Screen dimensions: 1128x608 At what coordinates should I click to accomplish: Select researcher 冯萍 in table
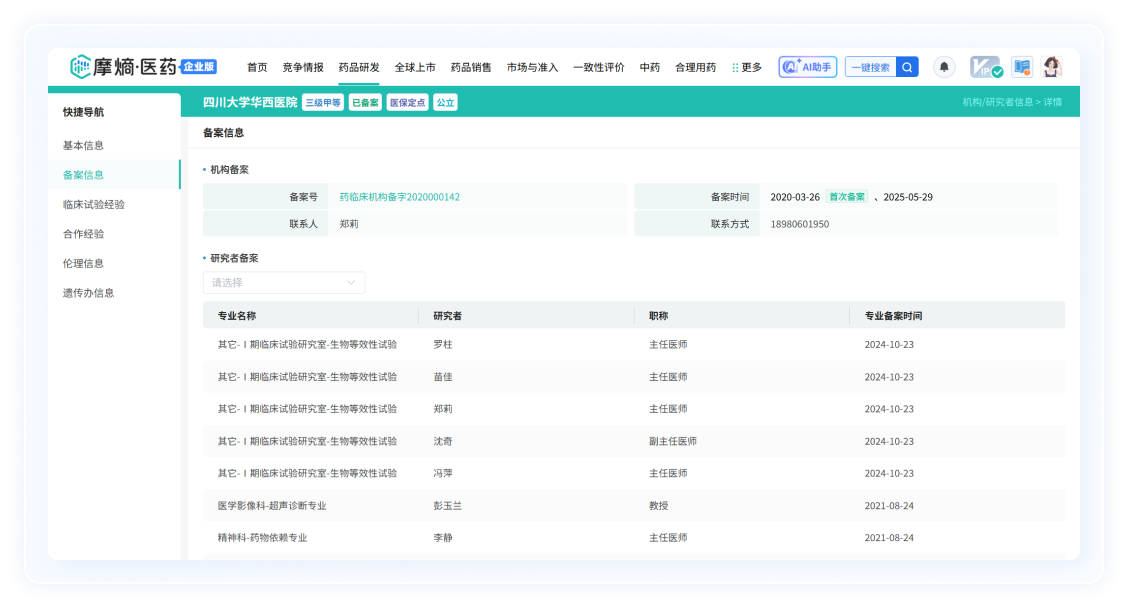click(x=443, y=473)
